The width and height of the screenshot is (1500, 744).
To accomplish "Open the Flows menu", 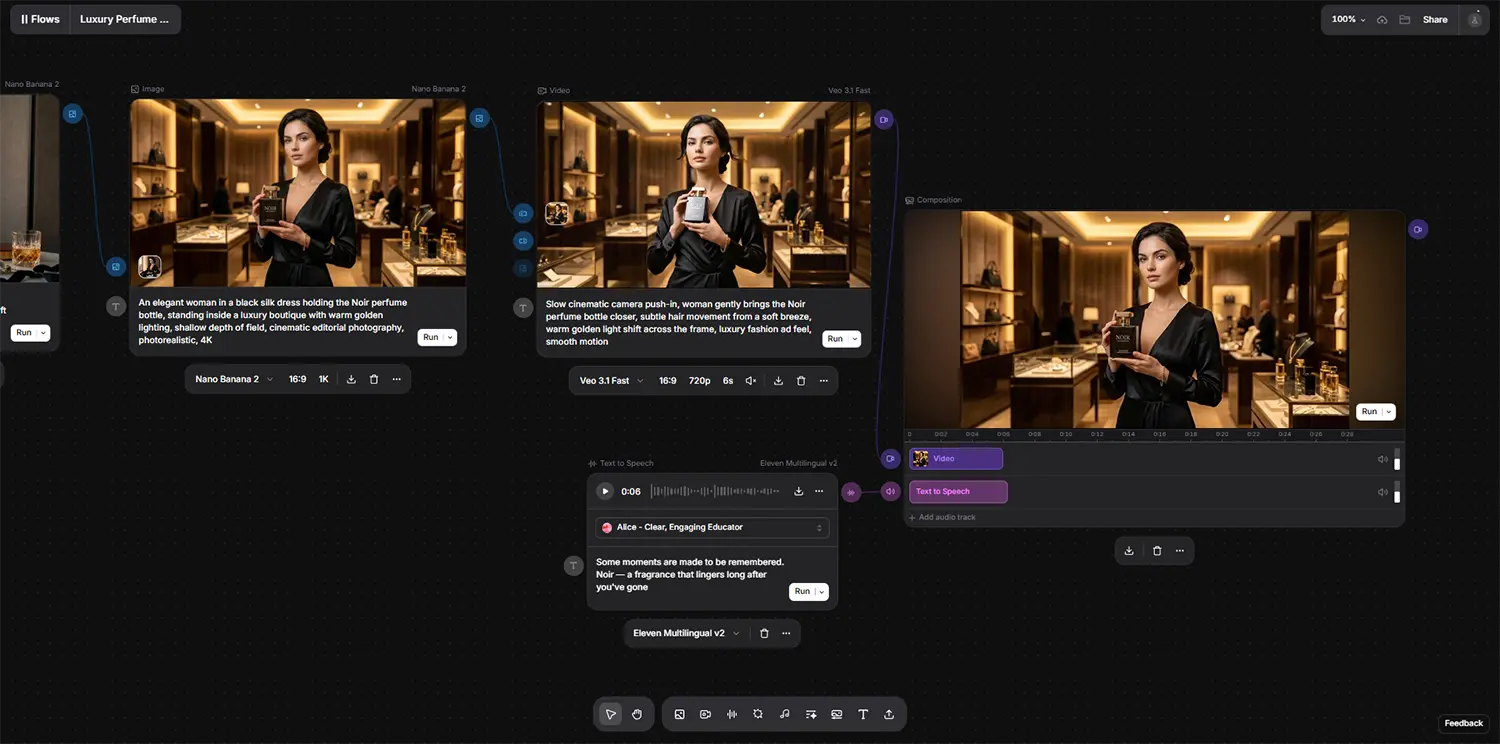I will 40,19.
